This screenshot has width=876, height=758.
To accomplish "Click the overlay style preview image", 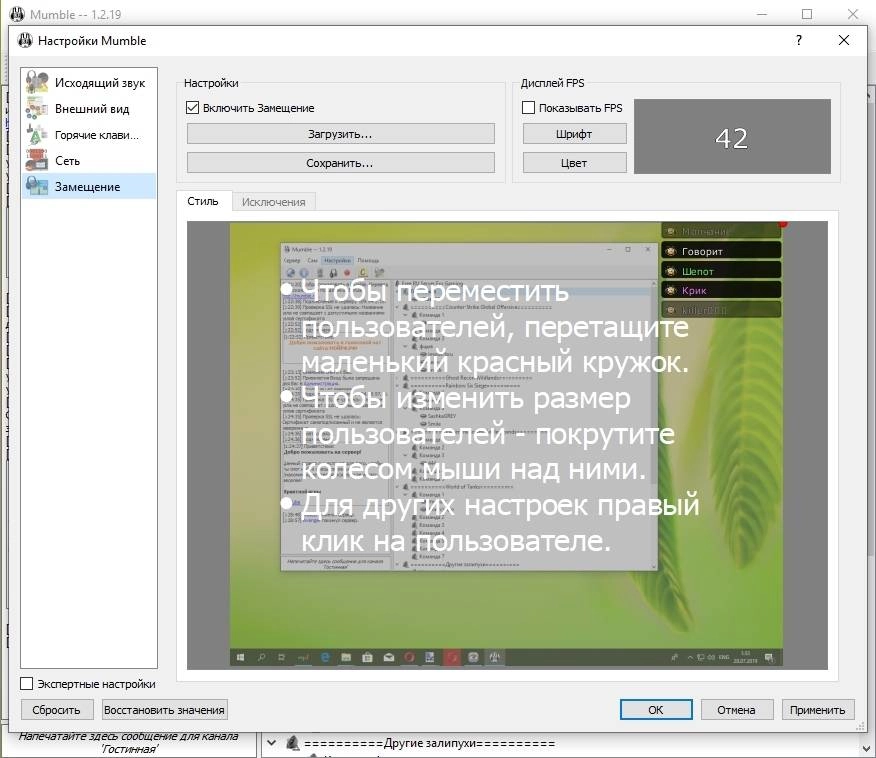I will click(x=507, y=445).
